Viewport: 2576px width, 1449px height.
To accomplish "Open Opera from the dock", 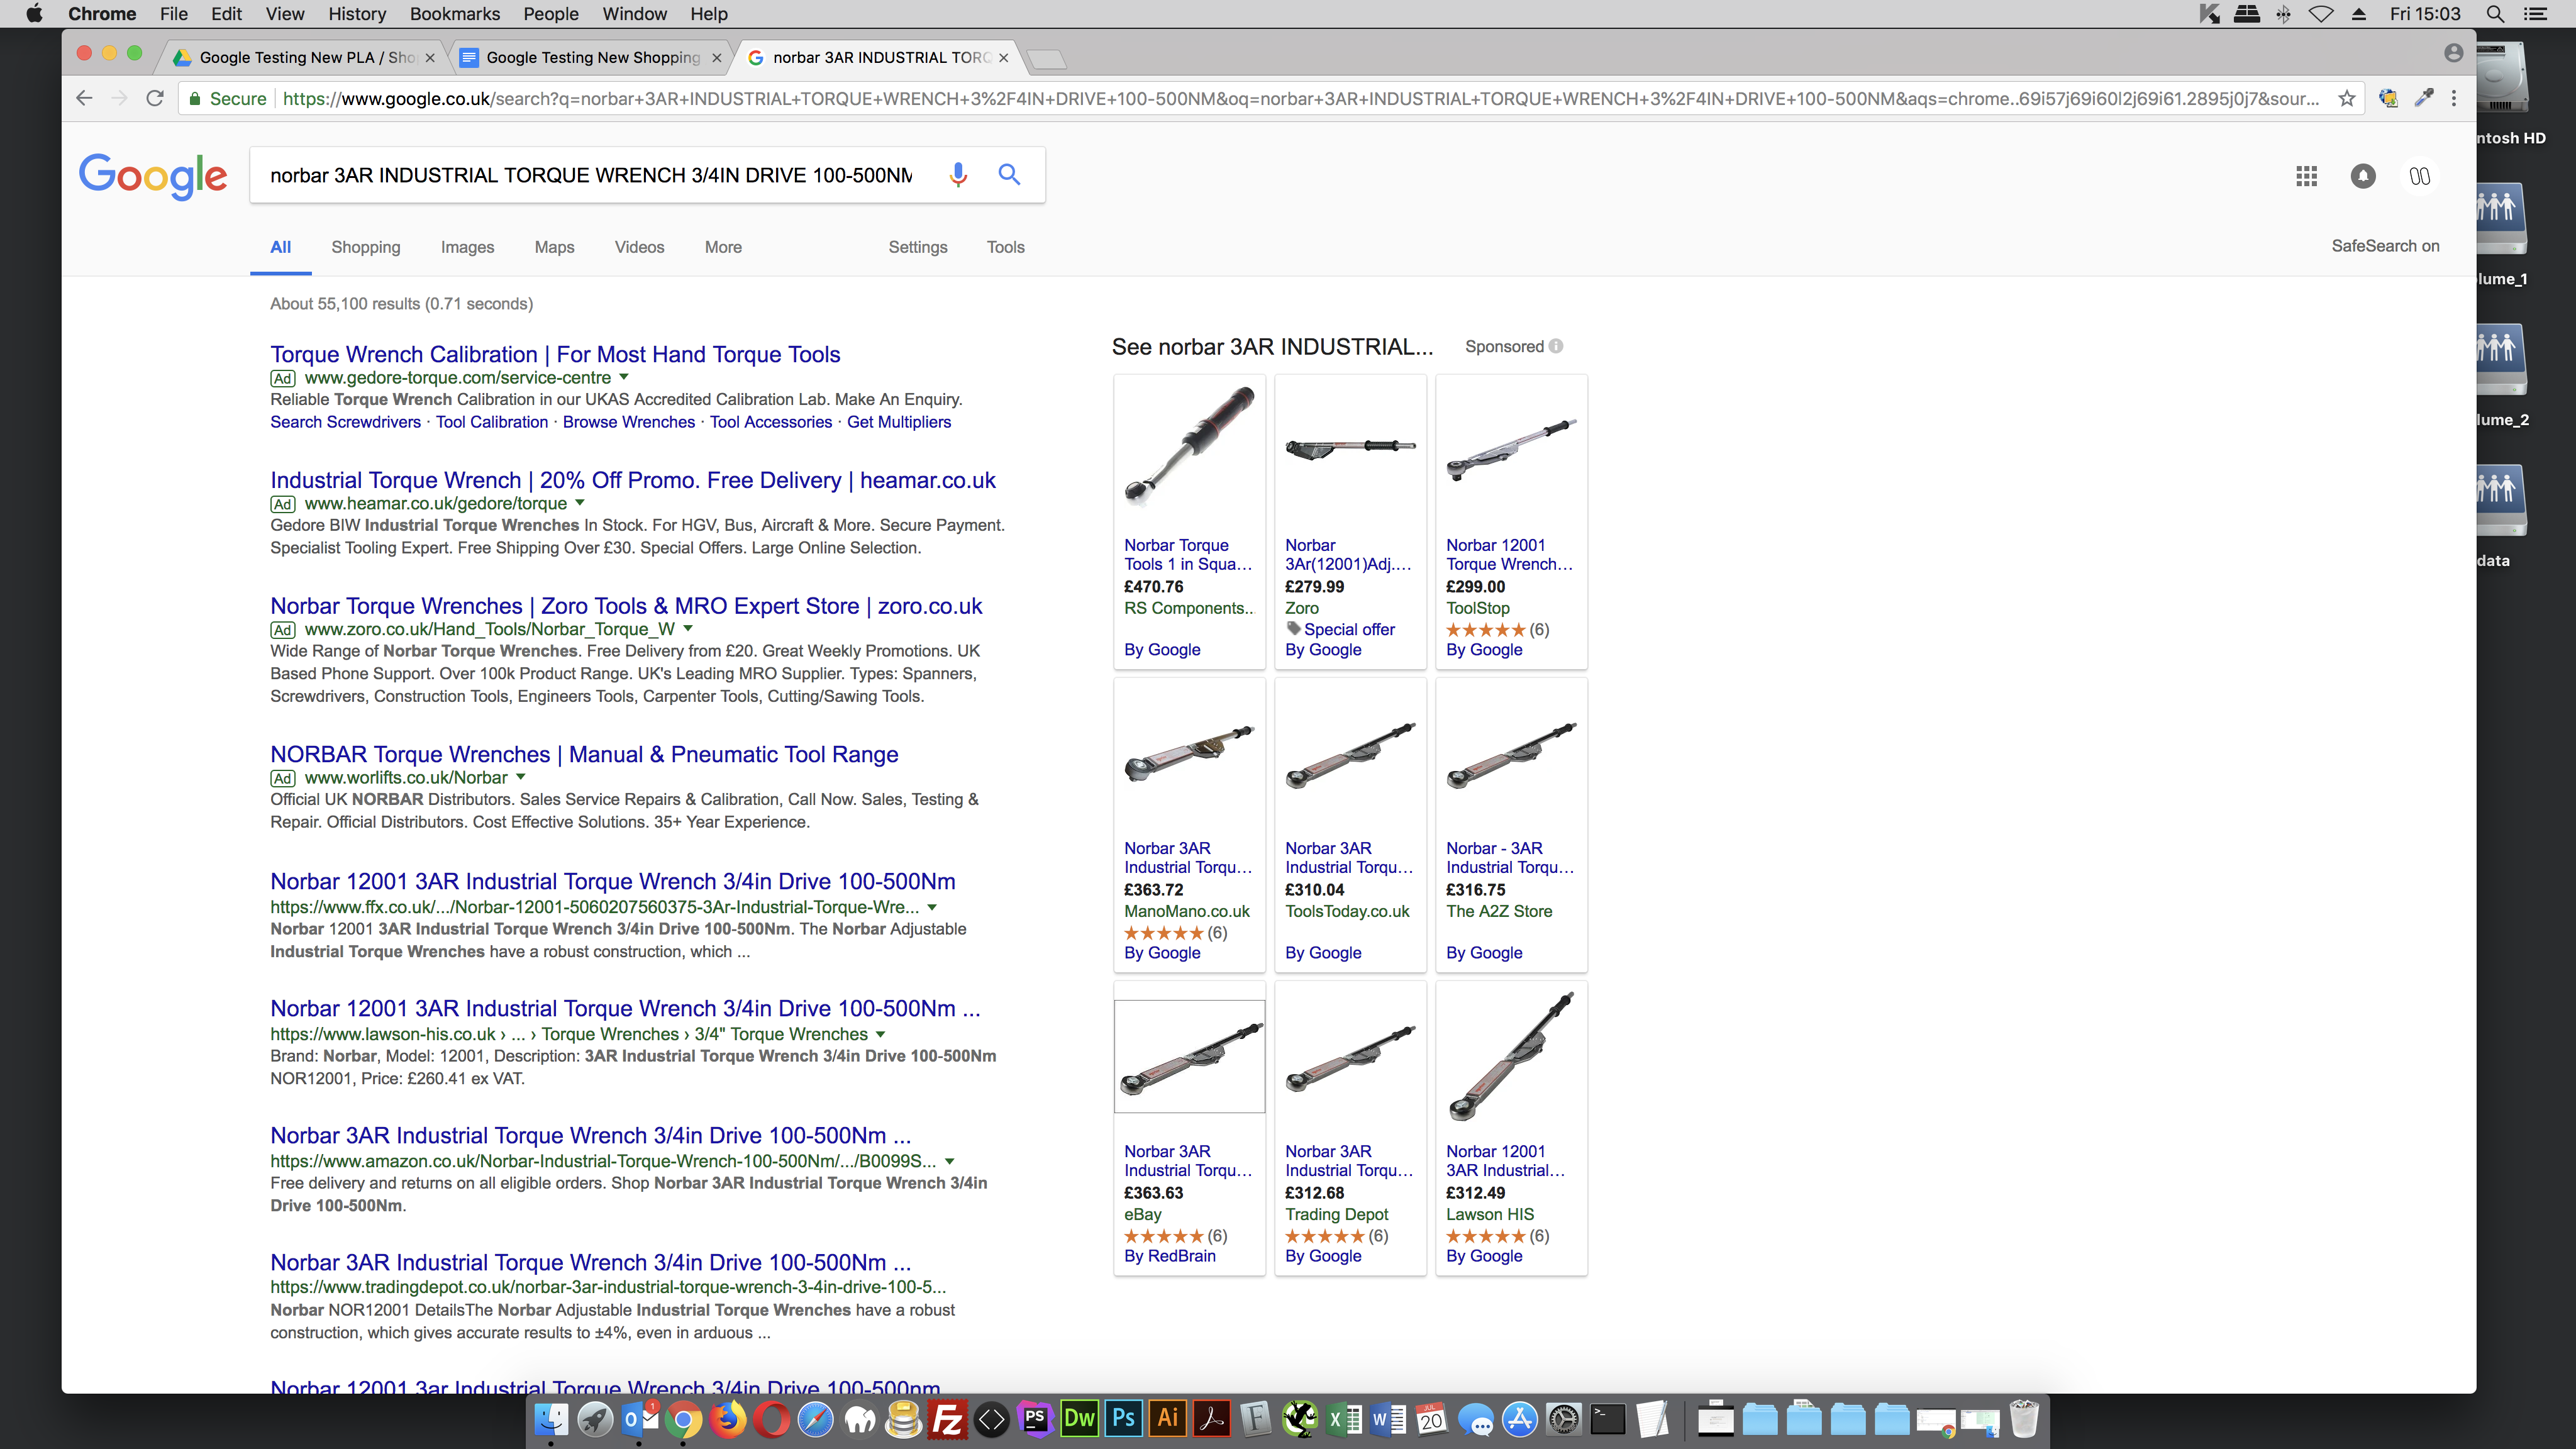I will [771, 1419].
